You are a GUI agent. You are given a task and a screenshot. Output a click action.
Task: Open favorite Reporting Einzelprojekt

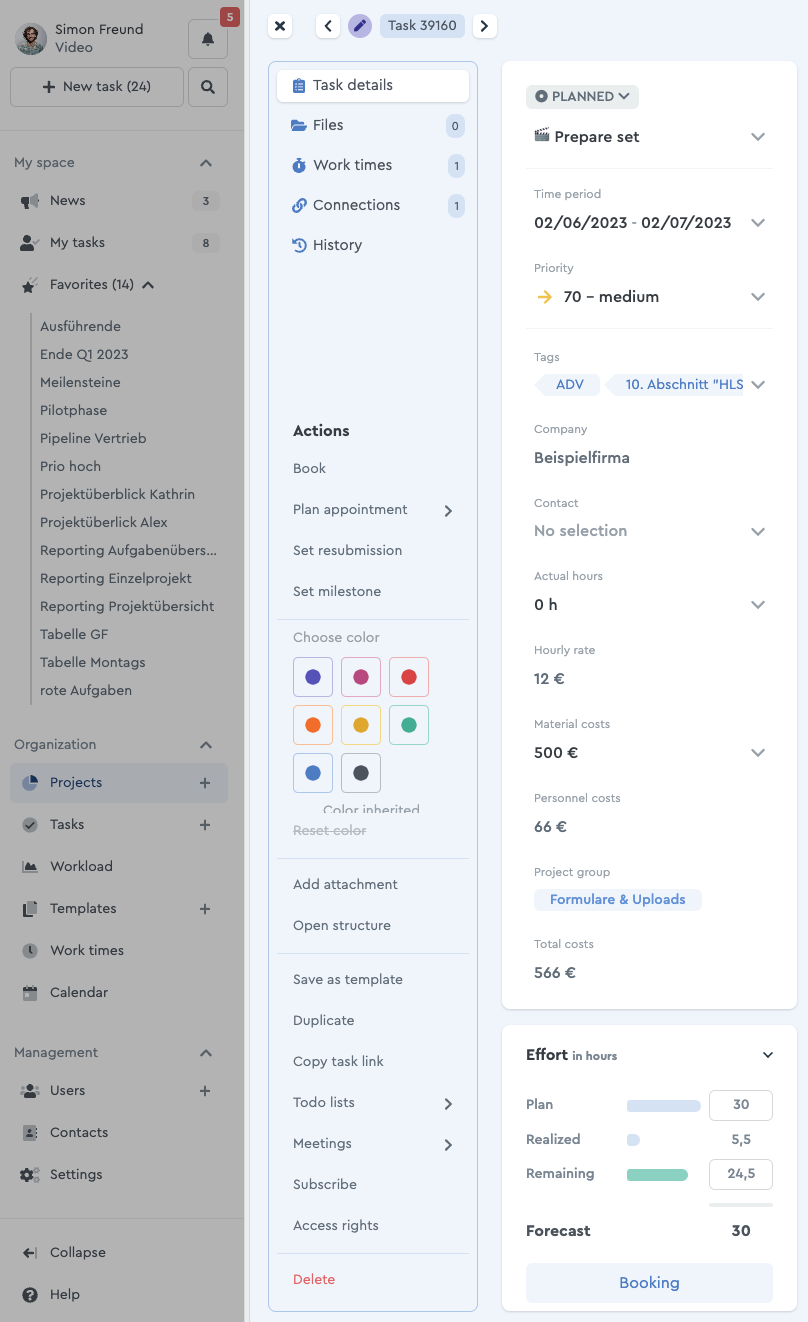pyautogui.click(x=116, y=578)
